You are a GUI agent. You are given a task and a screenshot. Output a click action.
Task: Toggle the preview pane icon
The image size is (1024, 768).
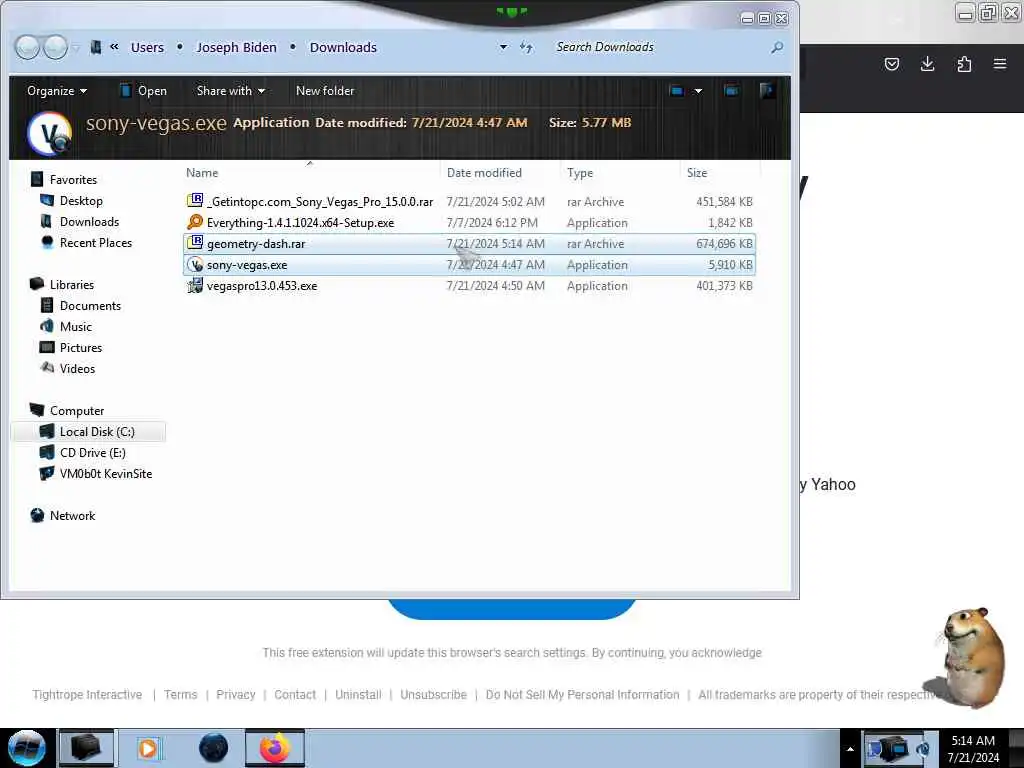coord(731,91)
